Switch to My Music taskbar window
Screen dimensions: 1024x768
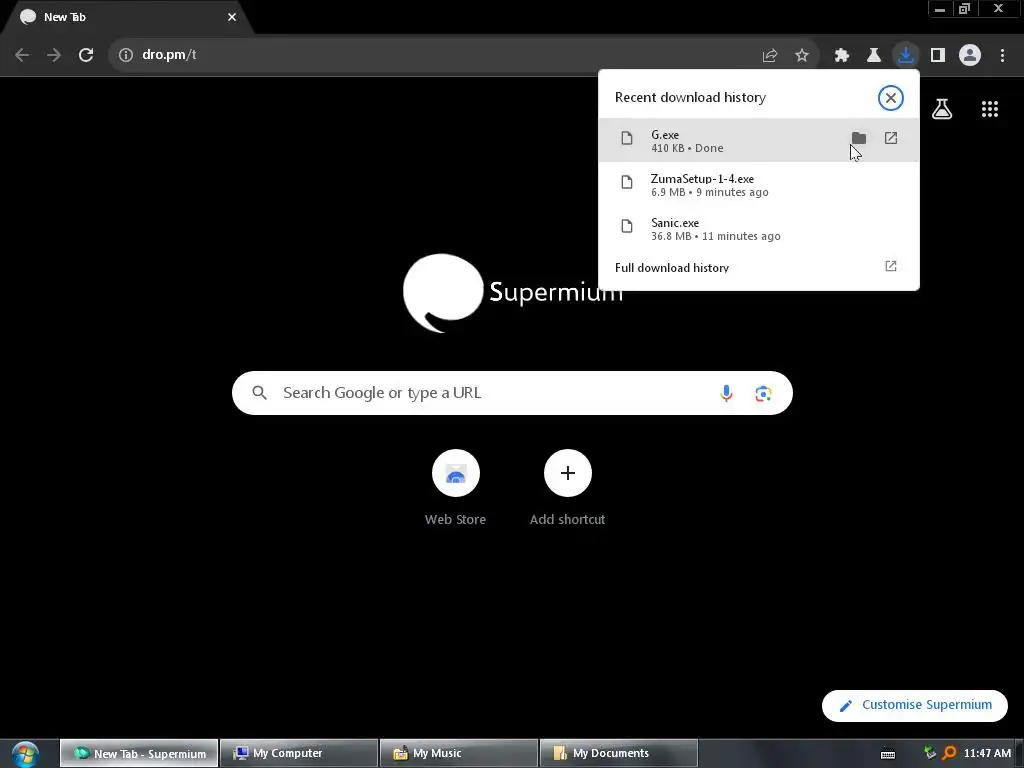[x=459, y=753]
